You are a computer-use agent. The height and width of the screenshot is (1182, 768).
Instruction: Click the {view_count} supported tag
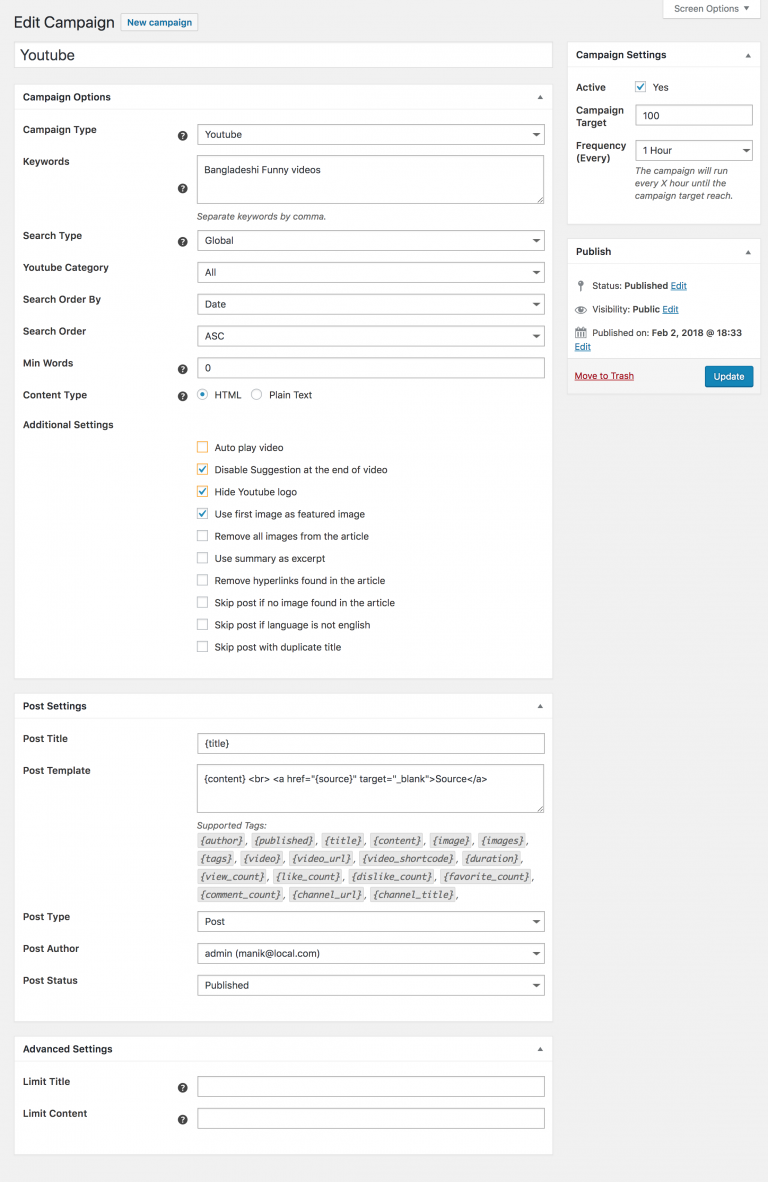232,877
